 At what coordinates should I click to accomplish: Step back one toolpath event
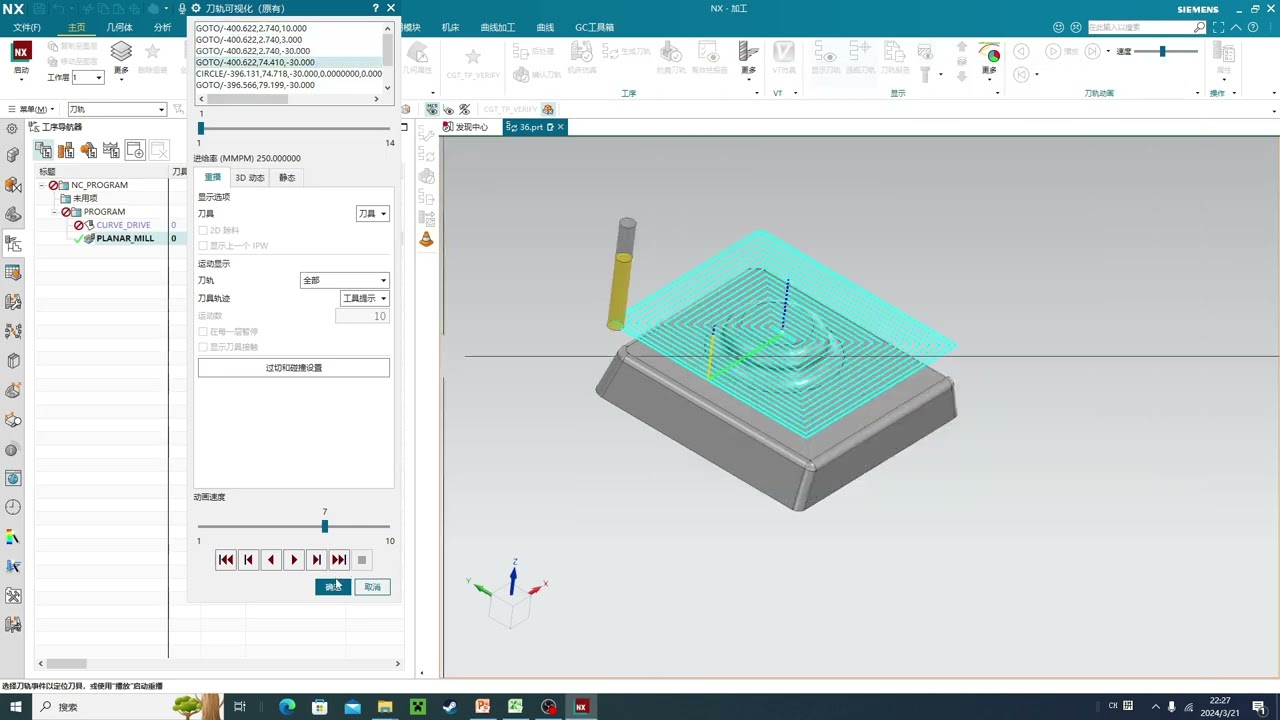point(248,560)
